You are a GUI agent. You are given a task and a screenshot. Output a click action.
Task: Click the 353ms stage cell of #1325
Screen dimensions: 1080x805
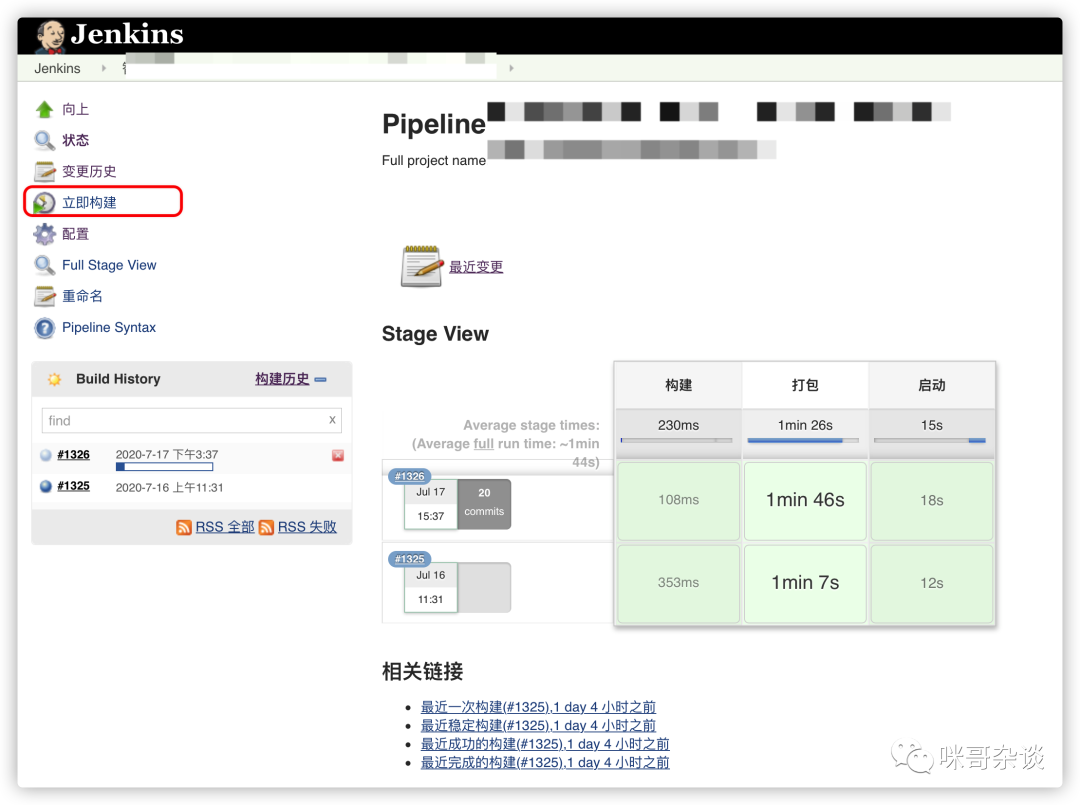click(x=678, y=583)
